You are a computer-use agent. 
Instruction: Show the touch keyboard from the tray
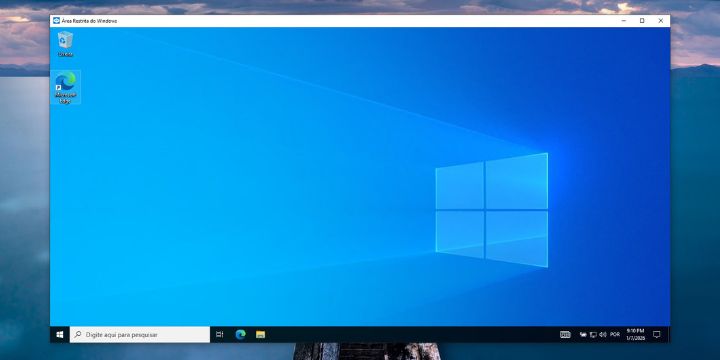point(565,335)
